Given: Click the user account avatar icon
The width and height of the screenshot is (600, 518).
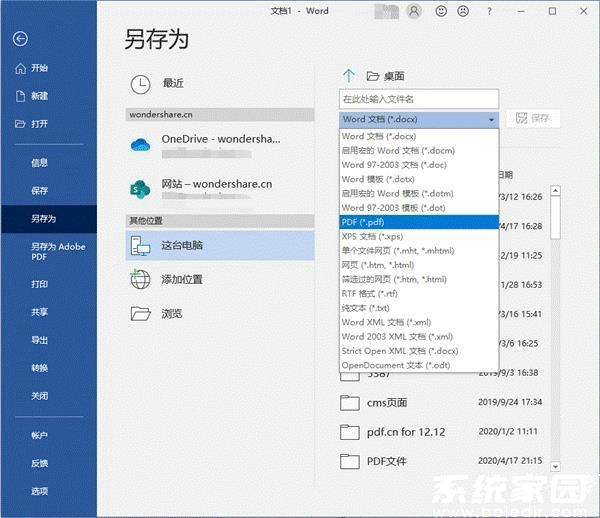Looking at the screenshot, I should tap(415, 11).
